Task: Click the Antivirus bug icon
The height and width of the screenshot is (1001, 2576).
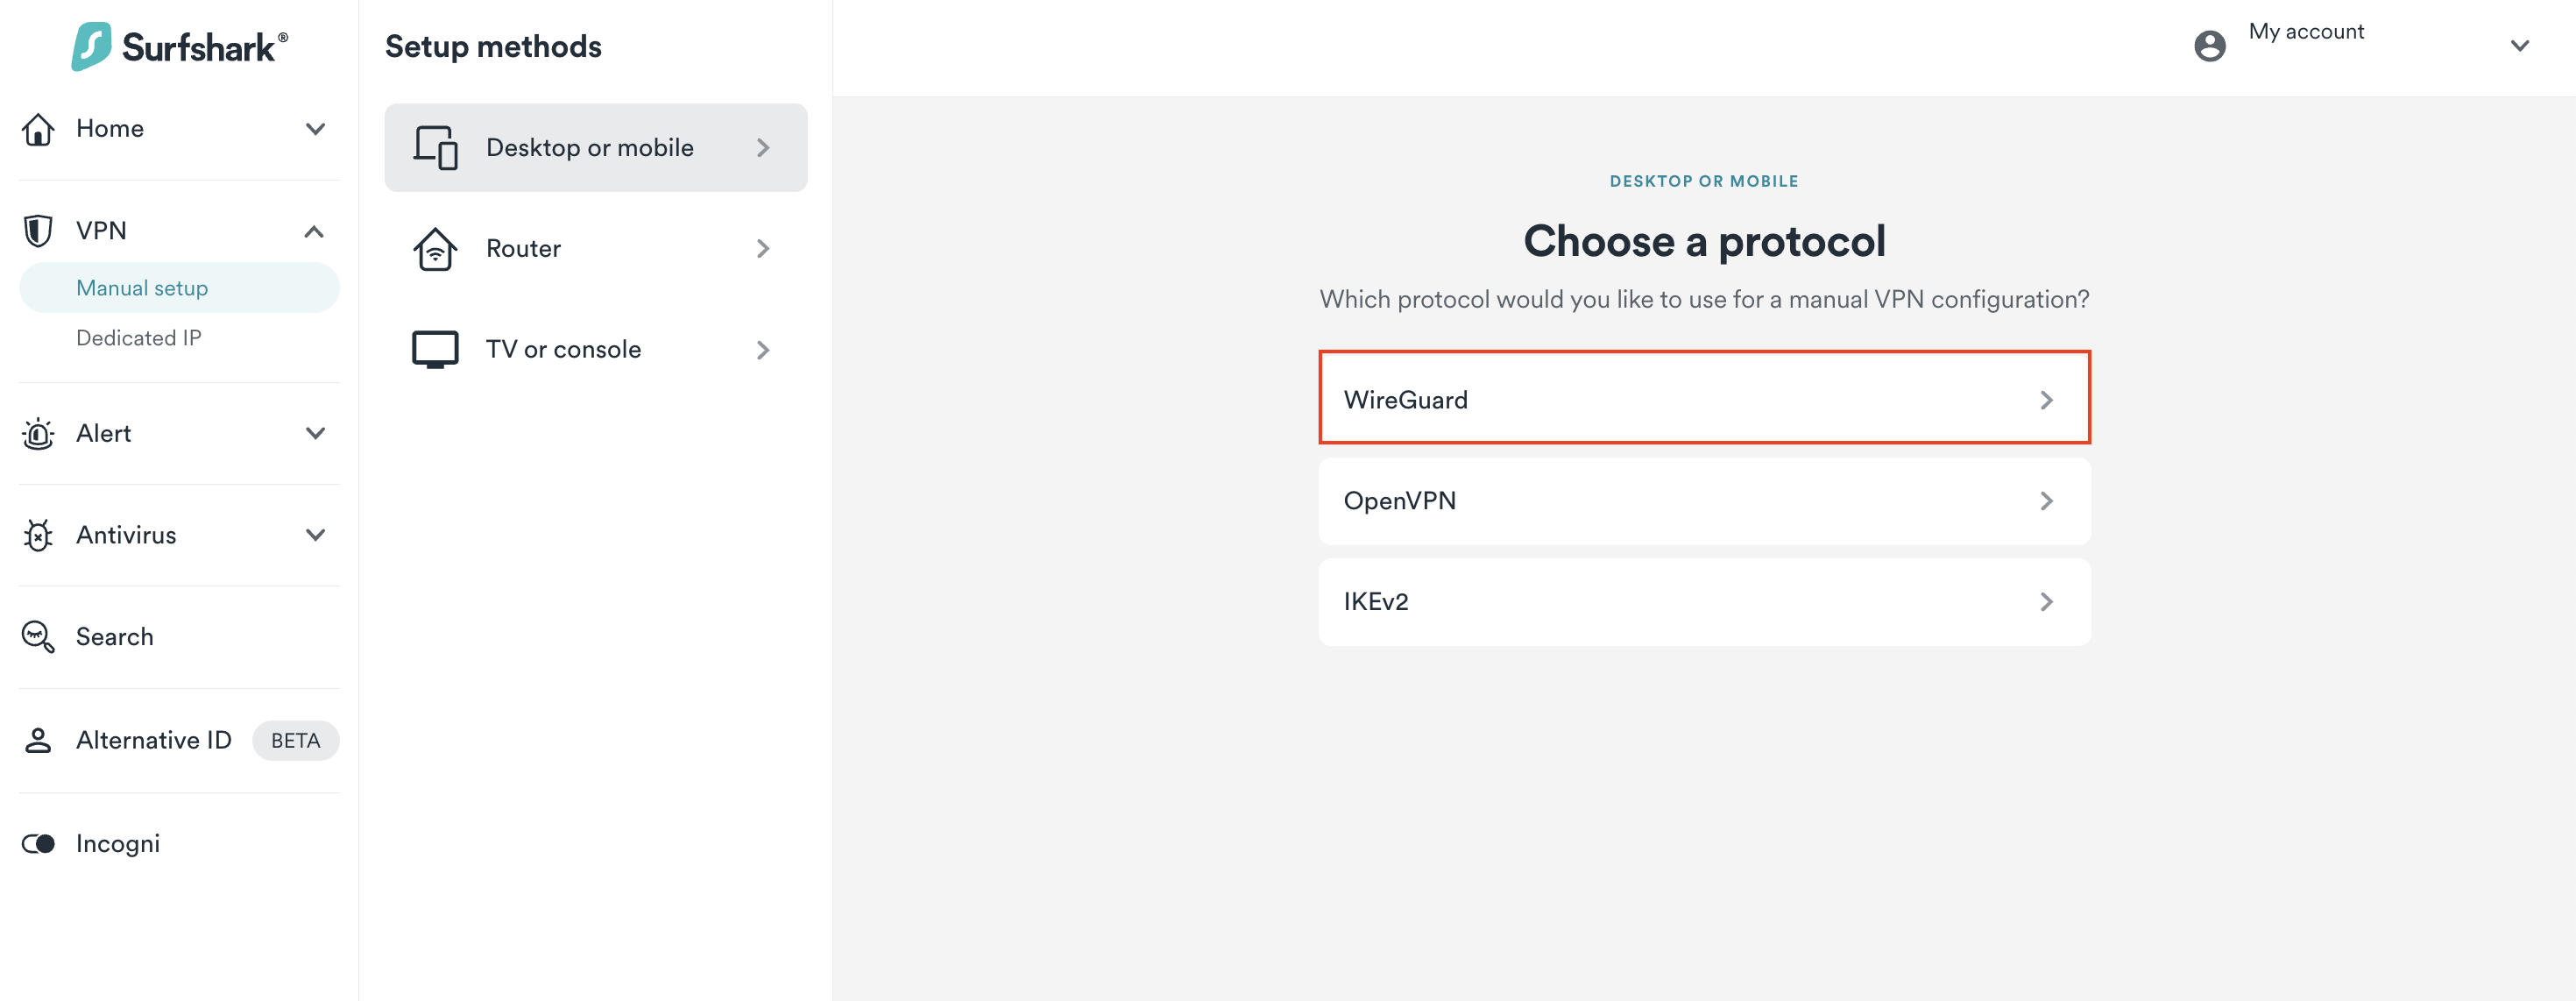Action: pos(38,536)
